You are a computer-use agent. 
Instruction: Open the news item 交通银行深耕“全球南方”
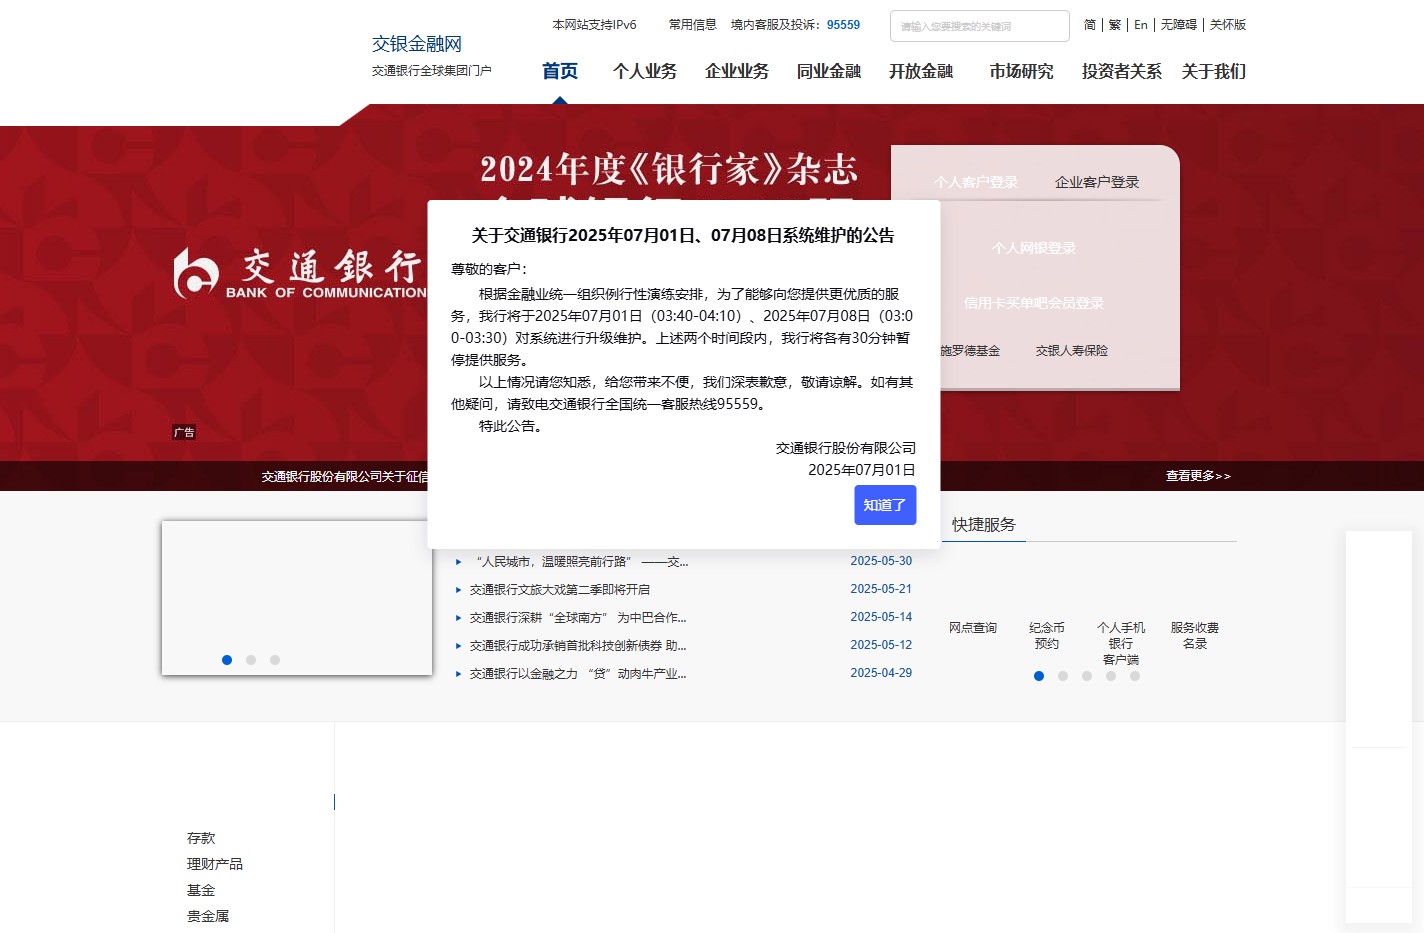(578, 618)
